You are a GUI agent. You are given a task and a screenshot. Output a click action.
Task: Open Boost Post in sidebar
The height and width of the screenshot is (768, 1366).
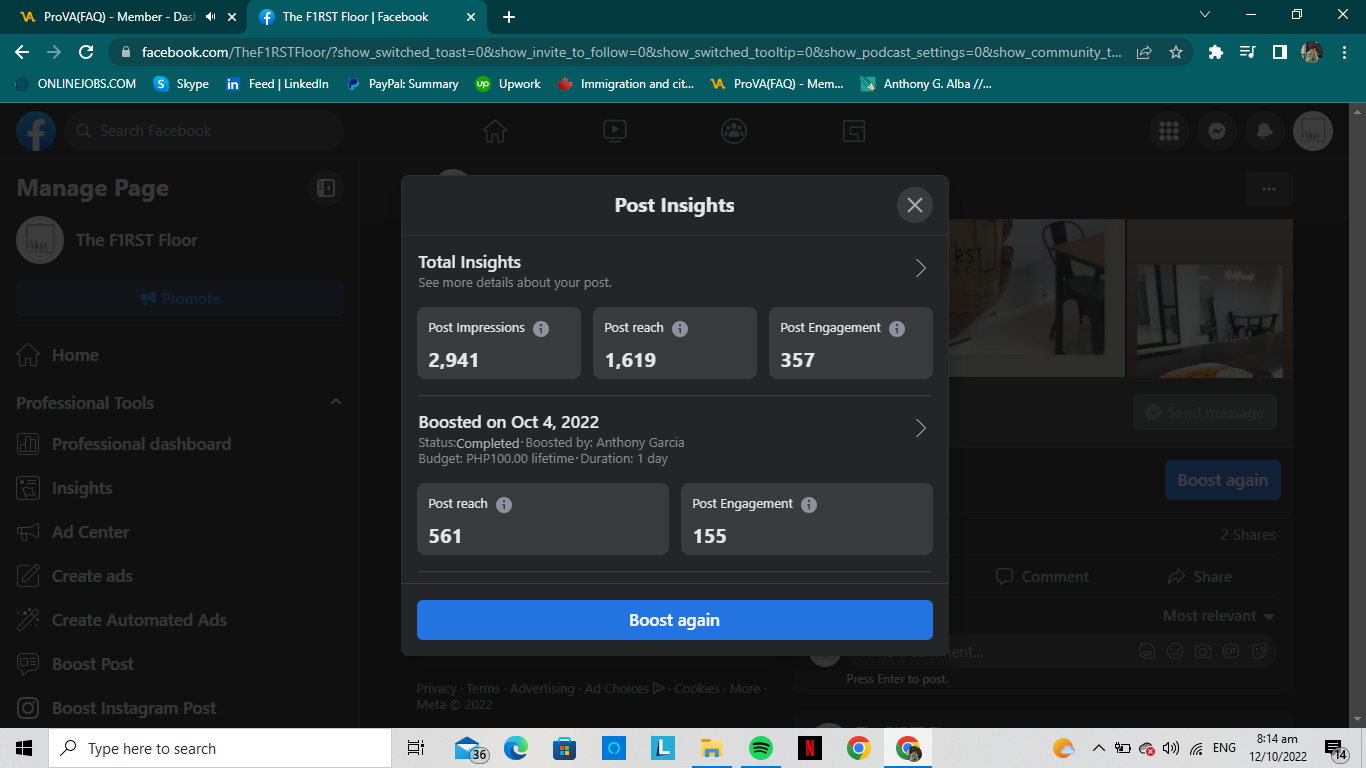[180, 664]
